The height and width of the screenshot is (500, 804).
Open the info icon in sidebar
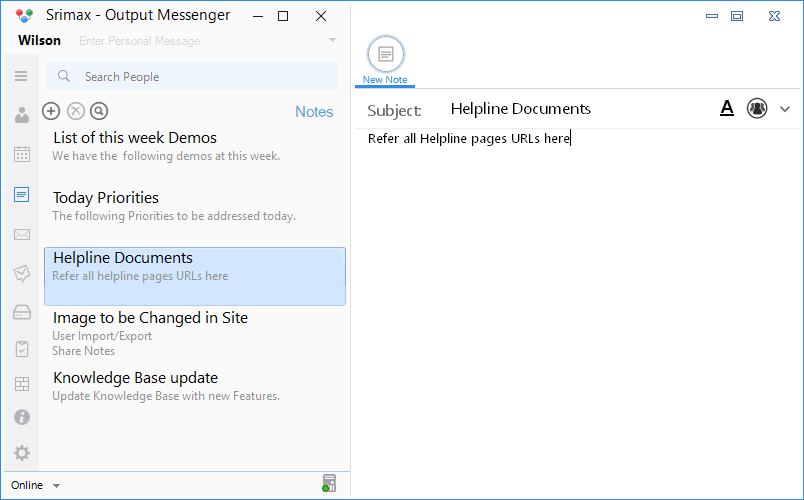click(22, 417)
